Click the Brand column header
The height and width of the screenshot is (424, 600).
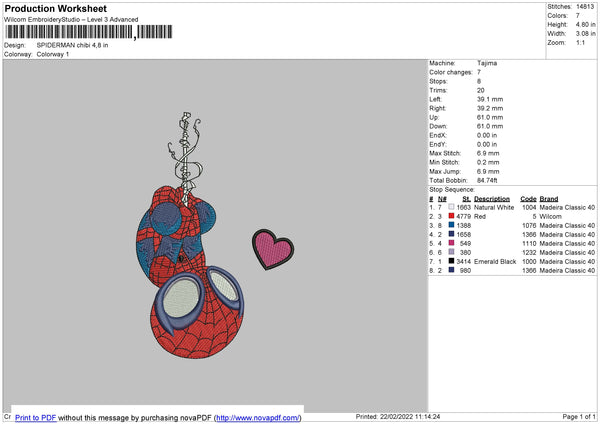(x=549, y=199)
